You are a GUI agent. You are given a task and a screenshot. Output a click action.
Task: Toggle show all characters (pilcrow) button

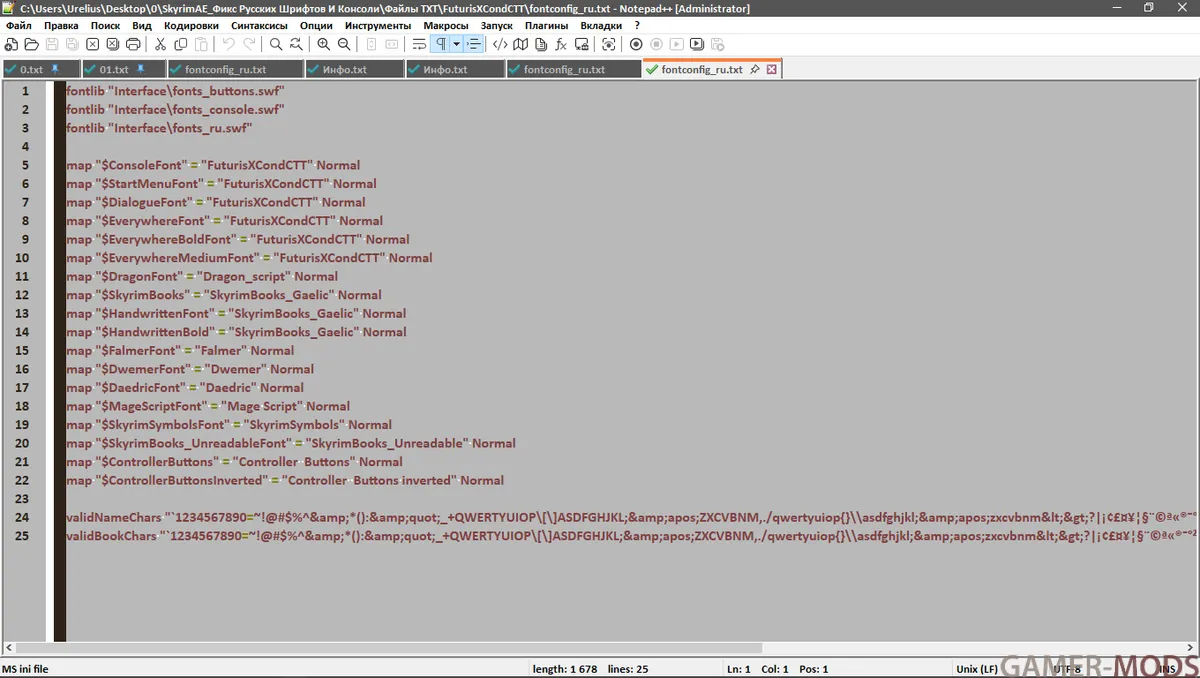coord(440,44)
